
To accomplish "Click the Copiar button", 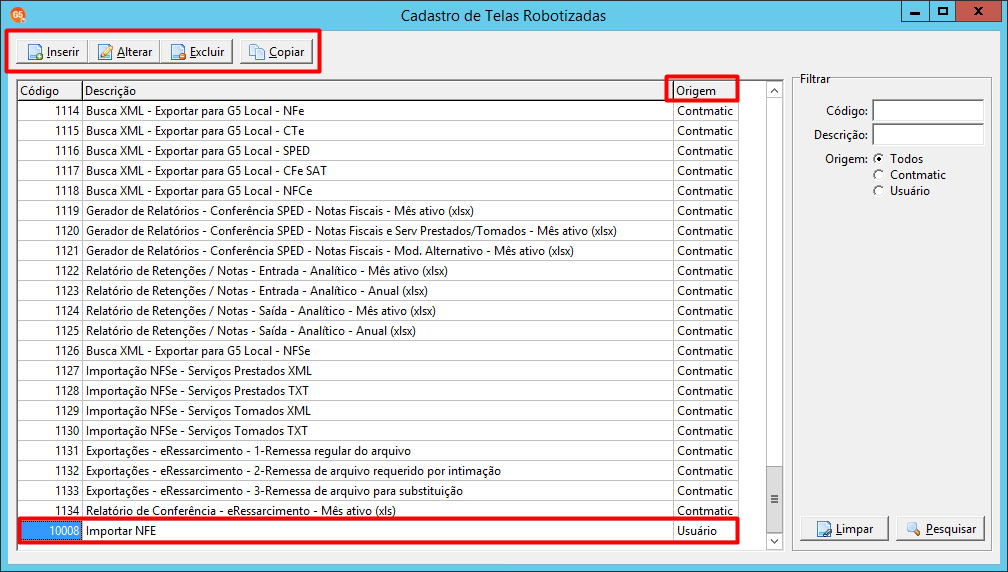I will 276,51.
